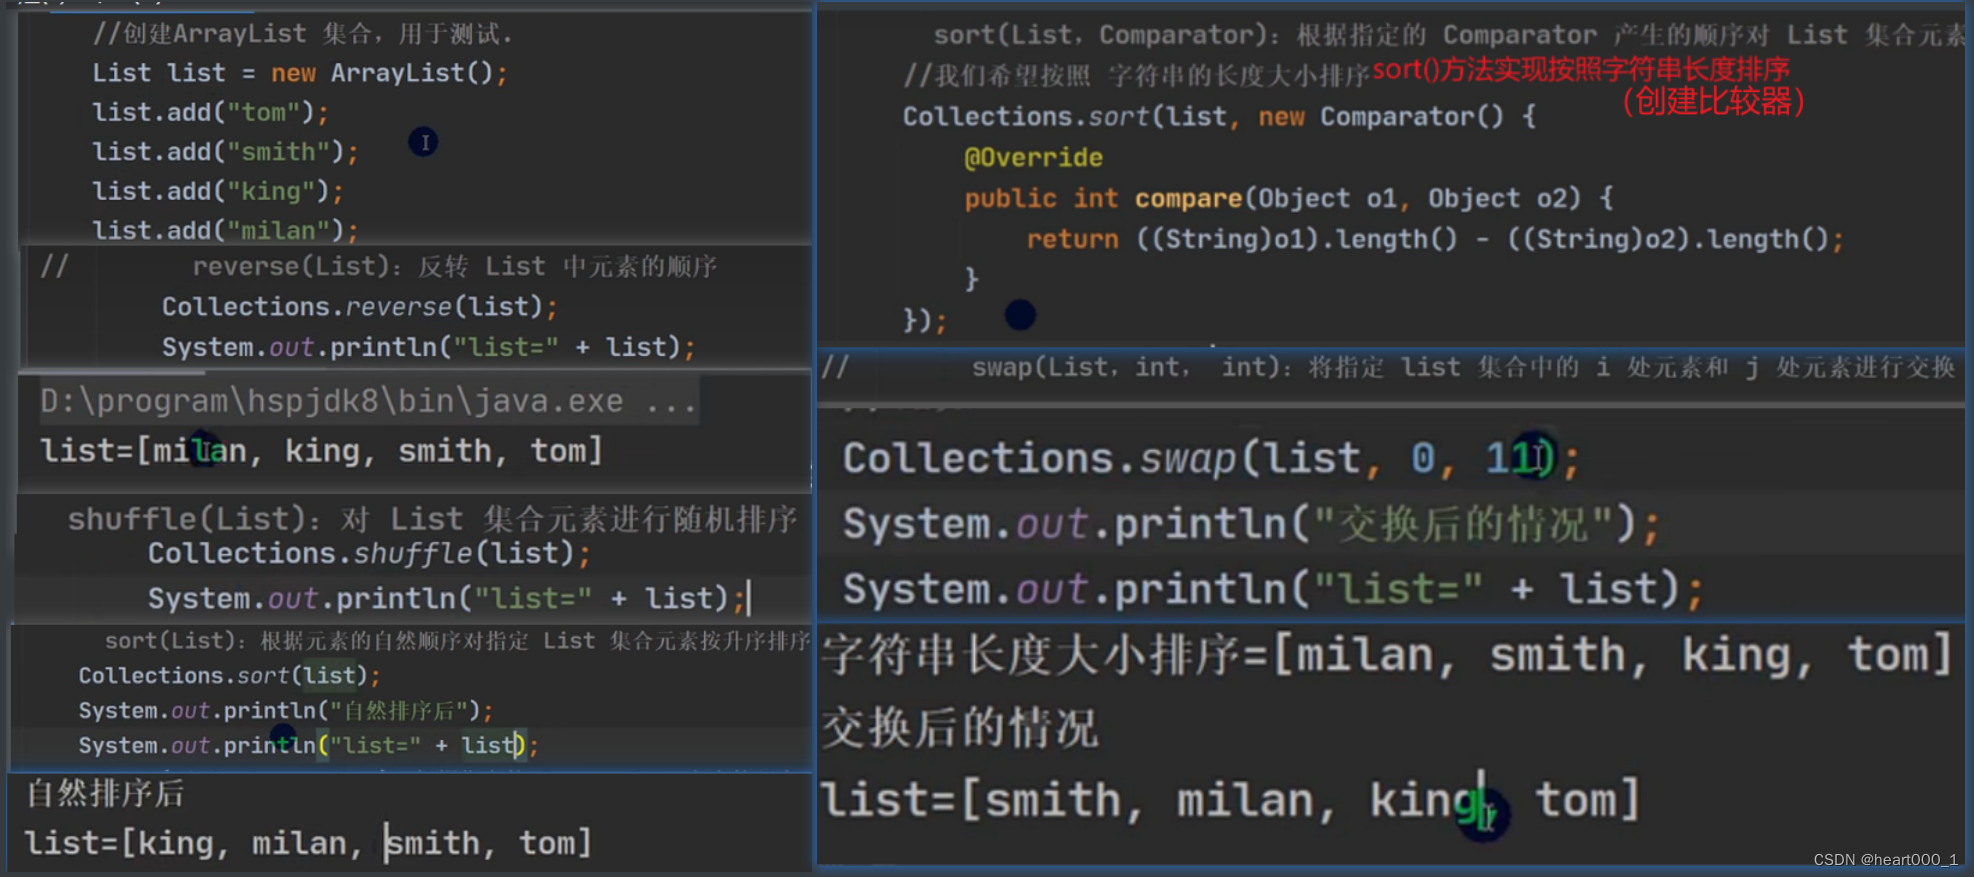The height and width of the screenshot is (877, 1974).
Task: Click the println("交换后的情况") statement
Action: 1251,524
